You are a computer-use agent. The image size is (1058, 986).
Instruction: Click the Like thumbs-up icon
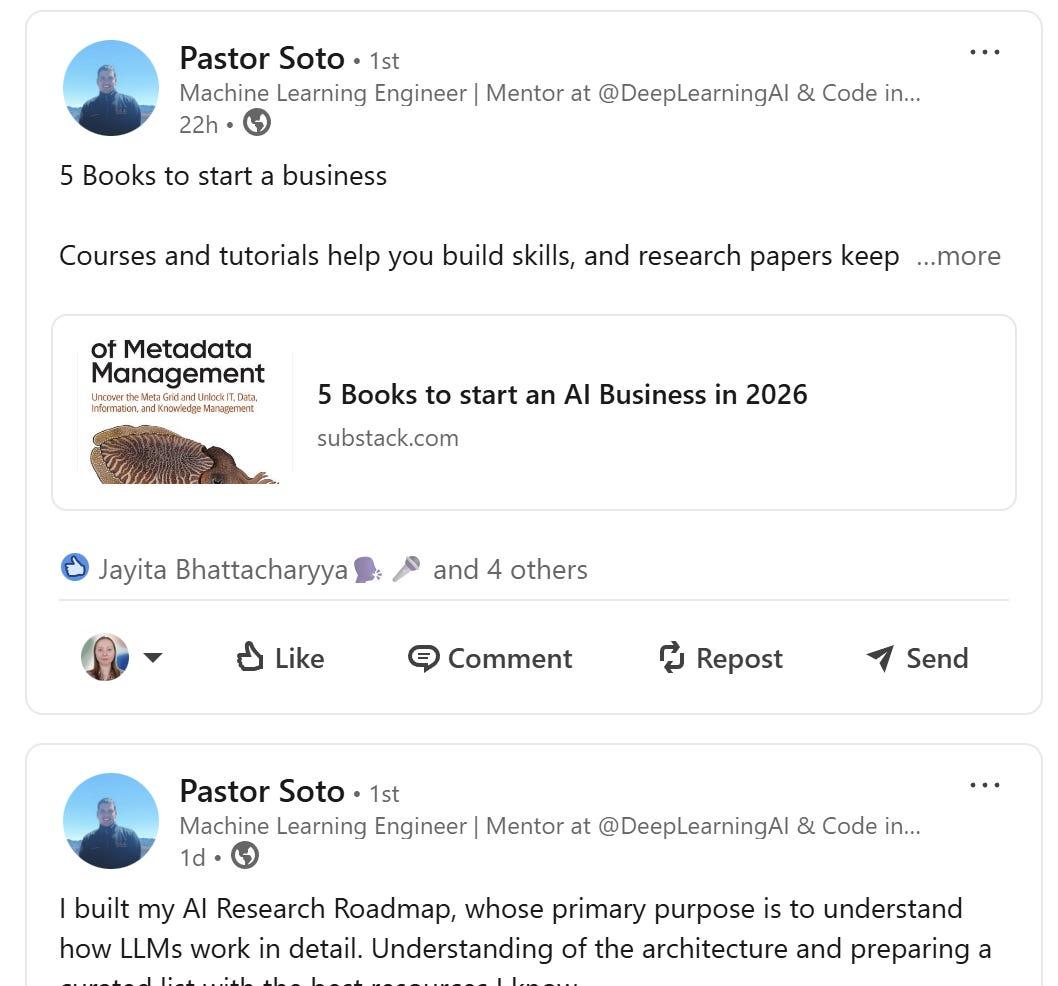[x=249, y=657]
